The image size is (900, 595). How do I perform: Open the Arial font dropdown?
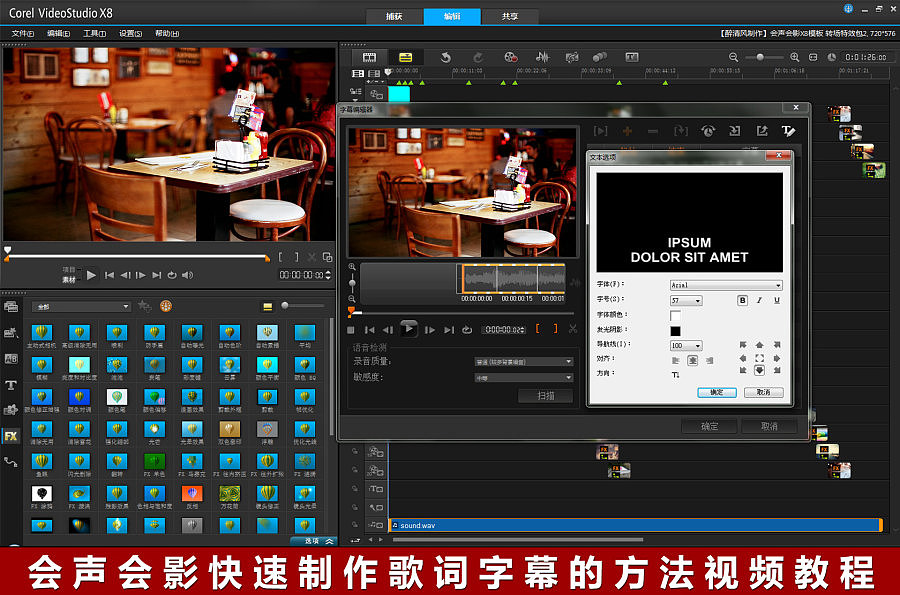point(726,285)
